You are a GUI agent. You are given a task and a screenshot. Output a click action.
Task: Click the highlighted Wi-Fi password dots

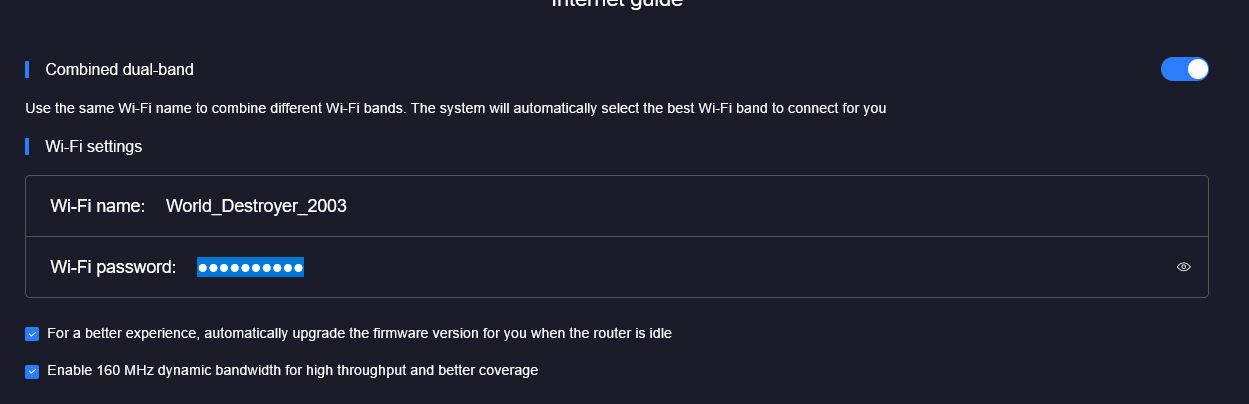[250, 267]
